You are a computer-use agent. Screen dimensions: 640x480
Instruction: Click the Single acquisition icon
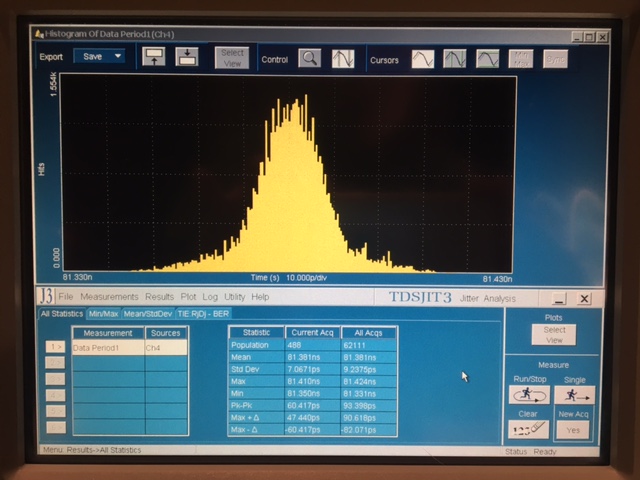tap(574, 395)
